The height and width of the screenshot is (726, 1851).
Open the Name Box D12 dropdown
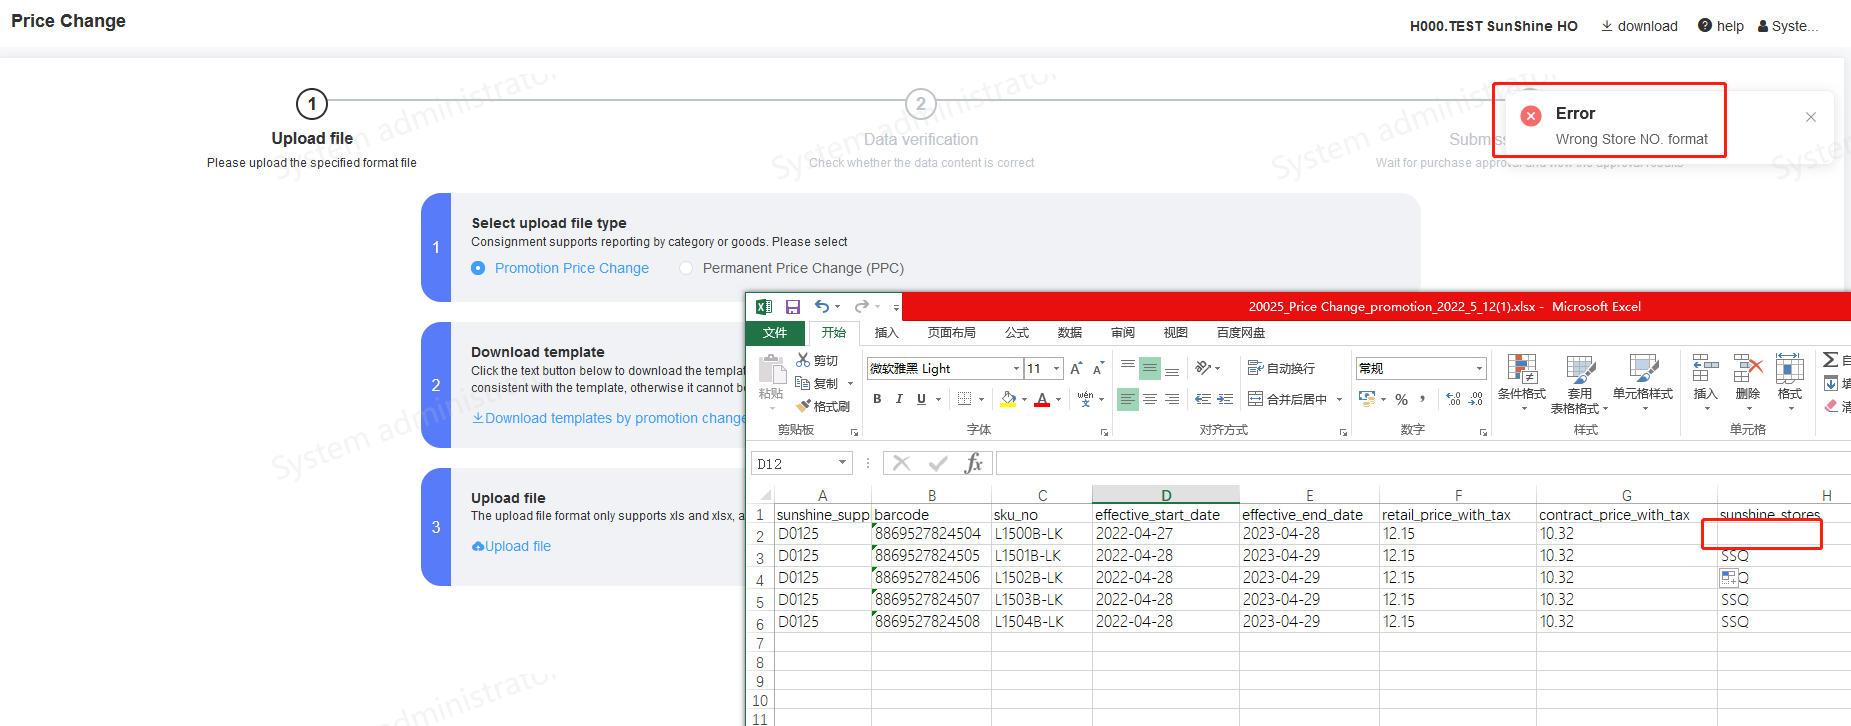842,463
